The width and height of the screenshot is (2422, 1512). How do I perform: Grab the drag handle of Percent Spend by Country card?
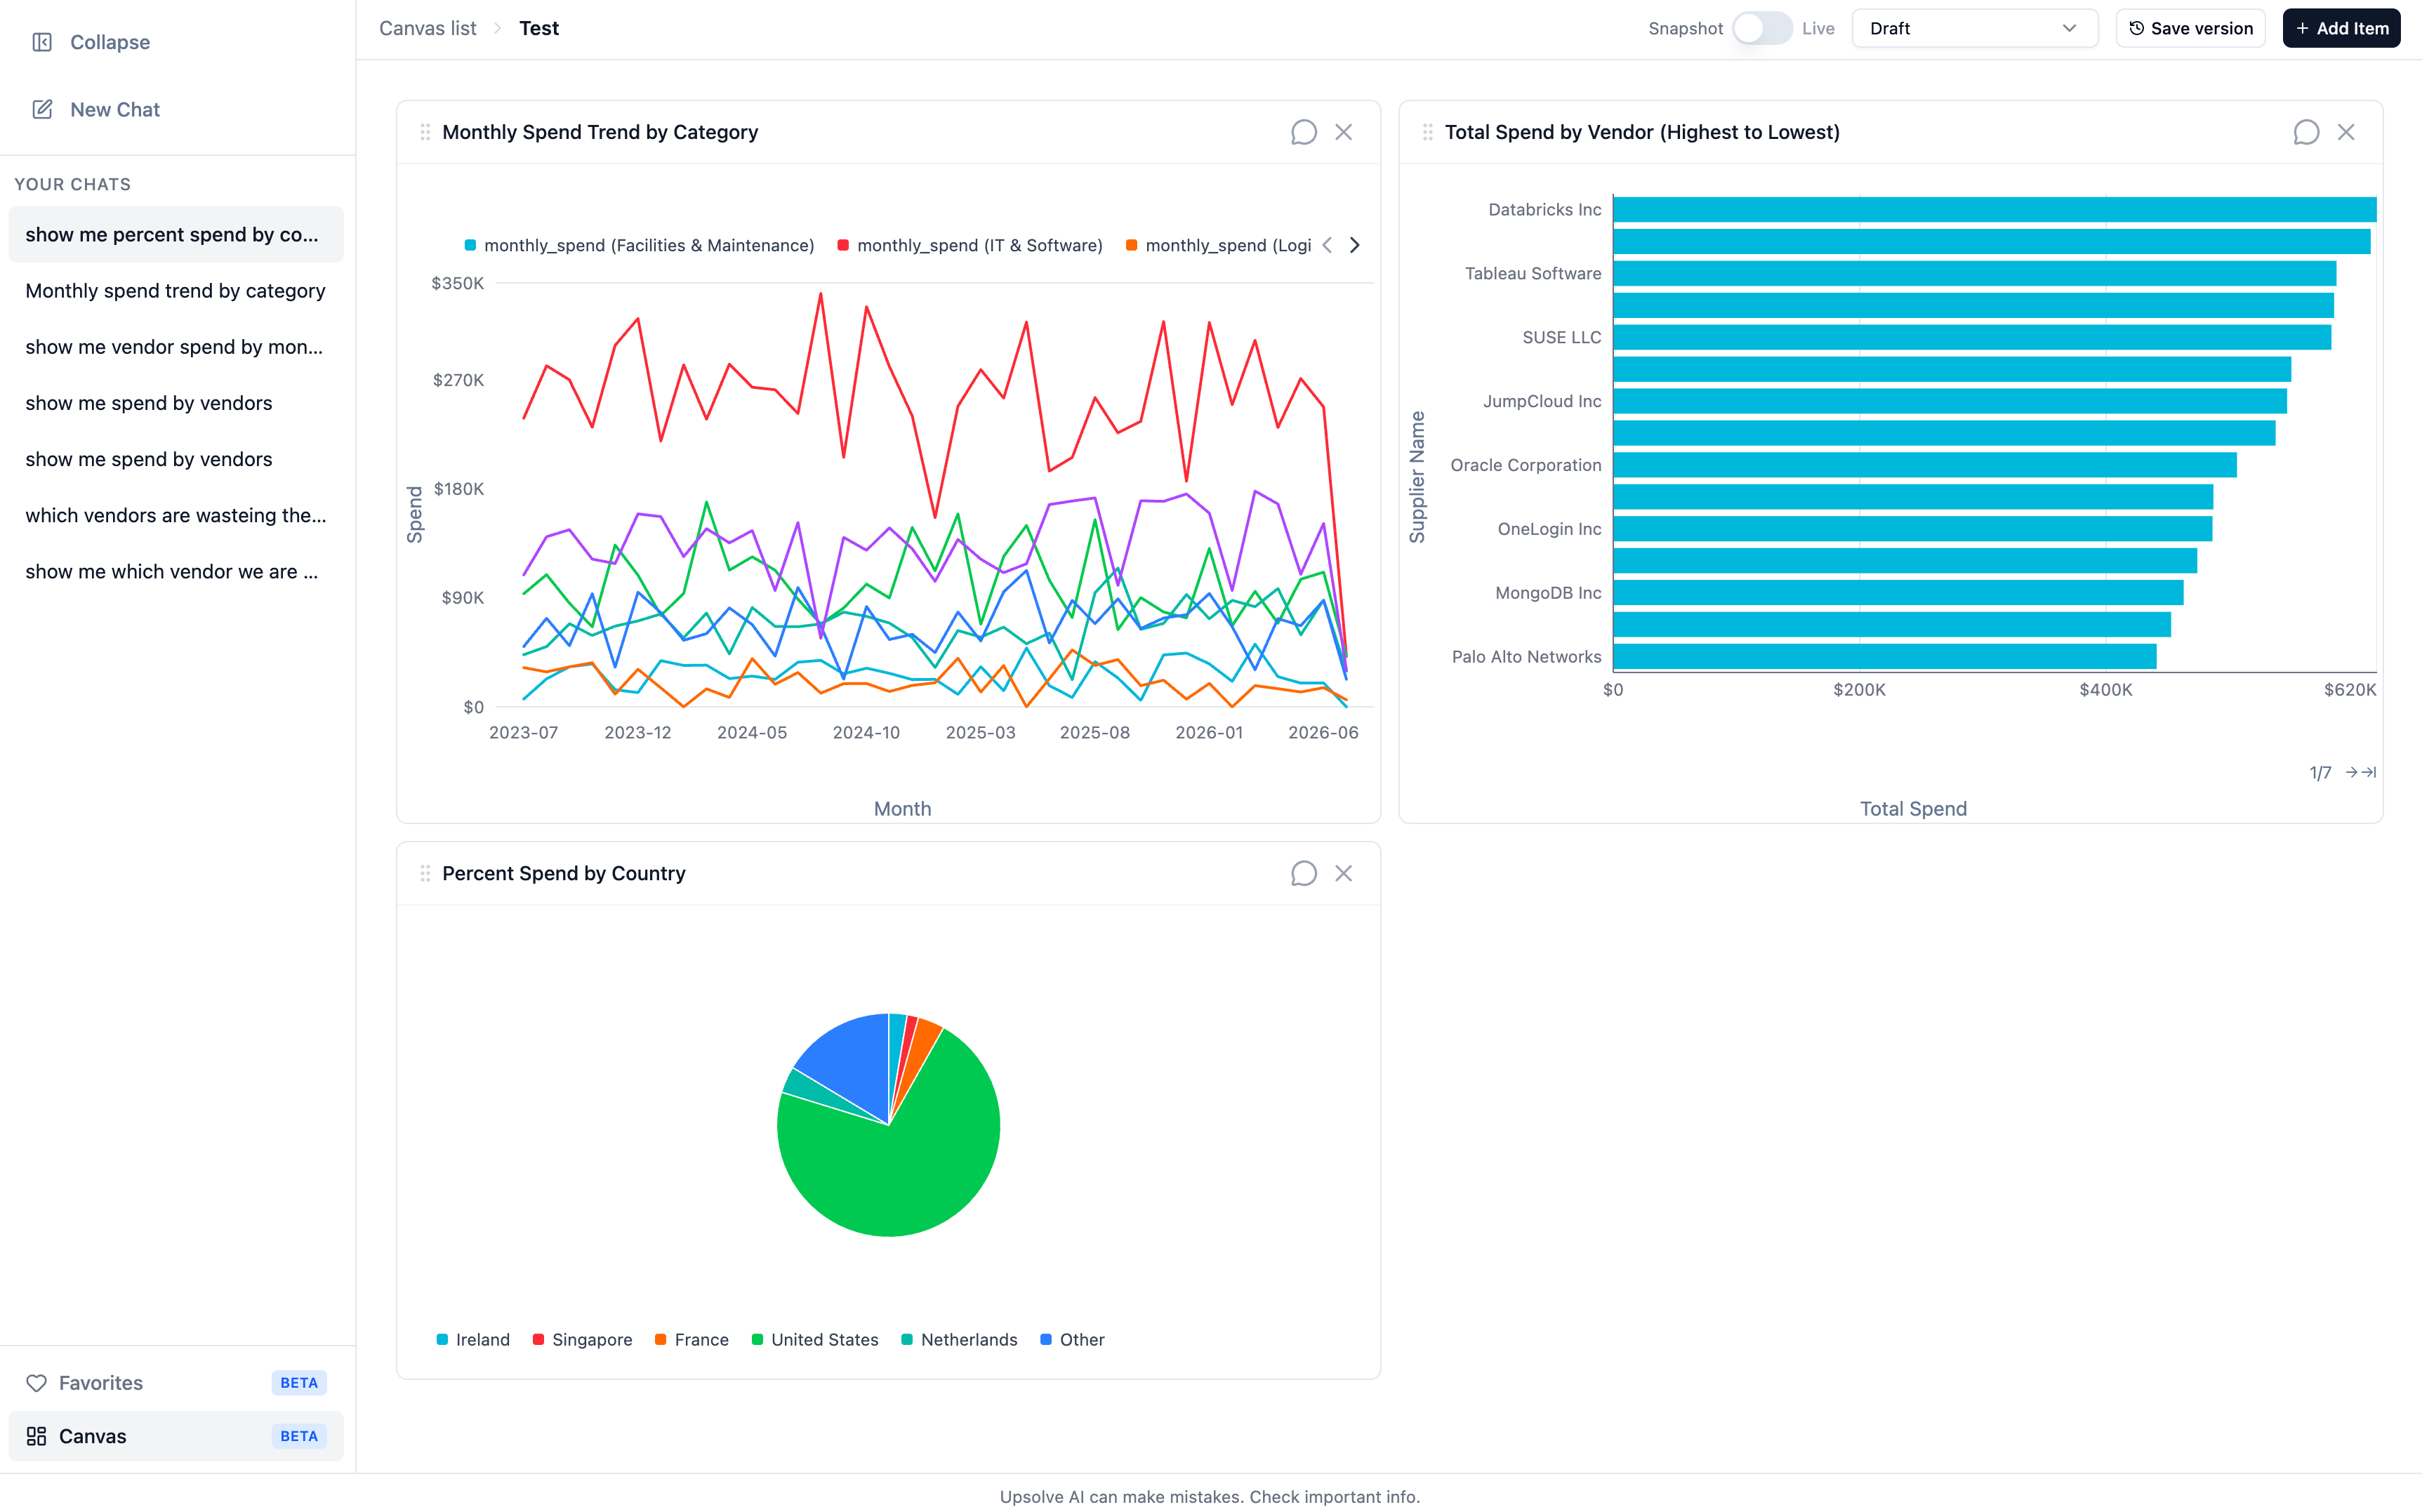click(x=425, y=873)
